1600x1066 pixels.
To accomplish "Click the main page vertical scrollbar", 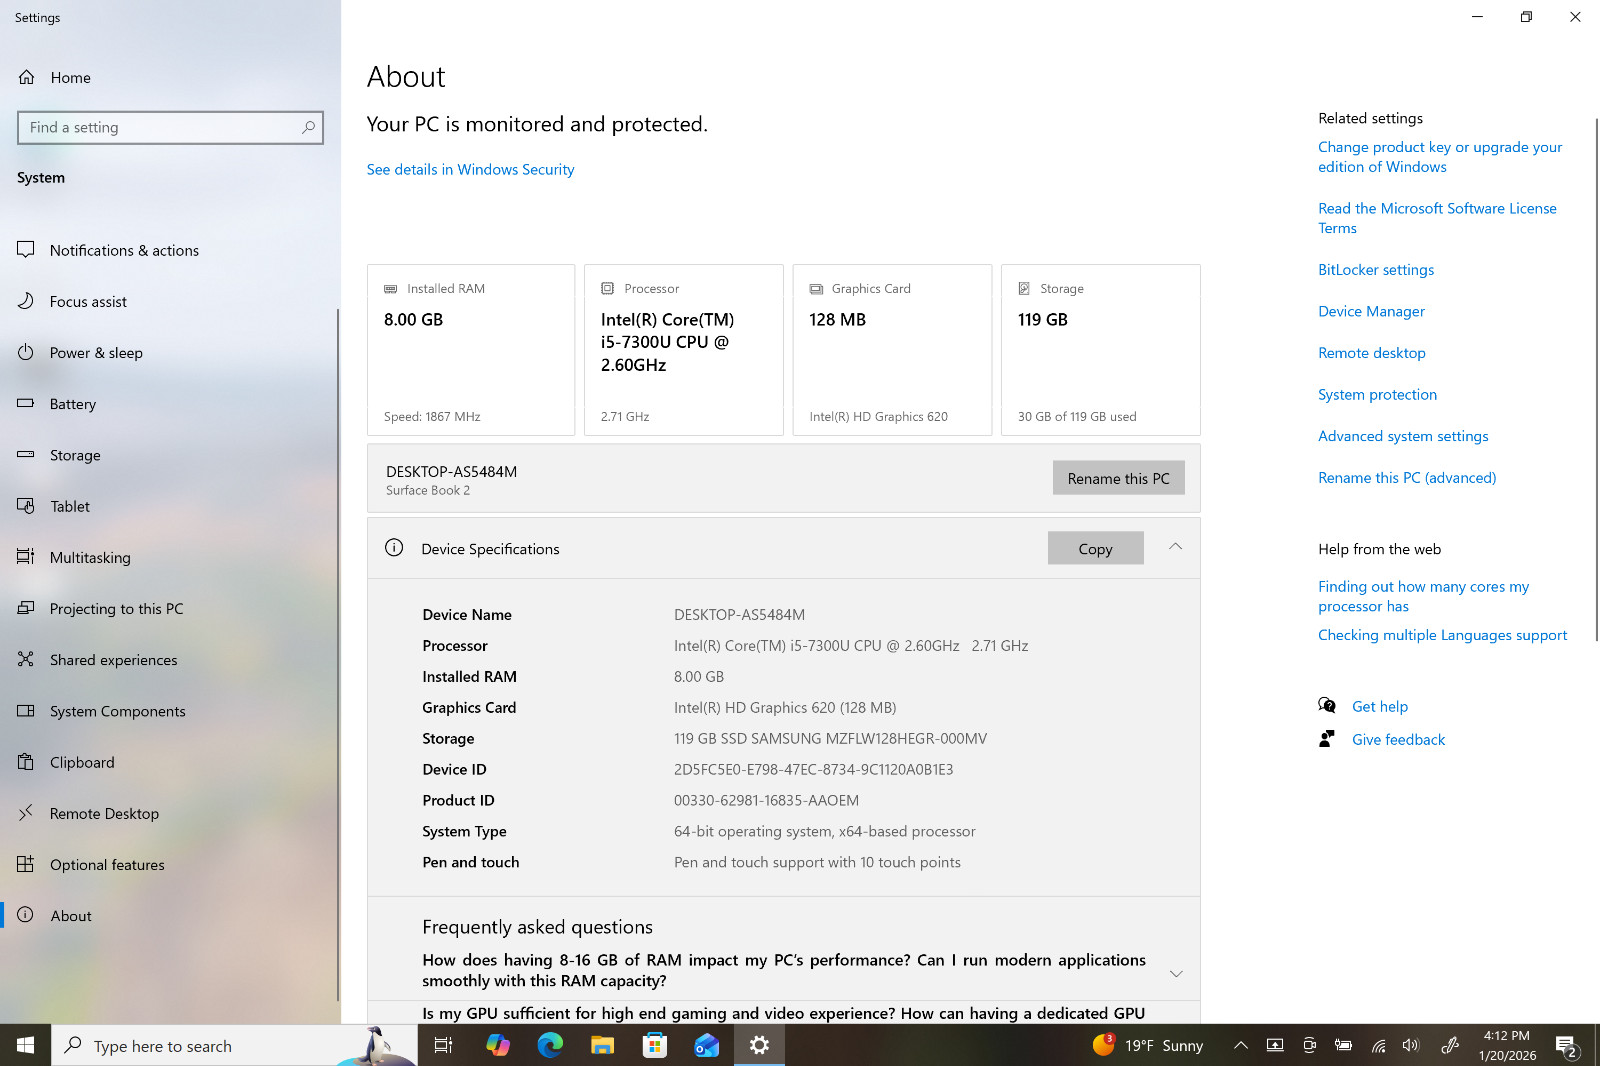I will point(1596,380).
